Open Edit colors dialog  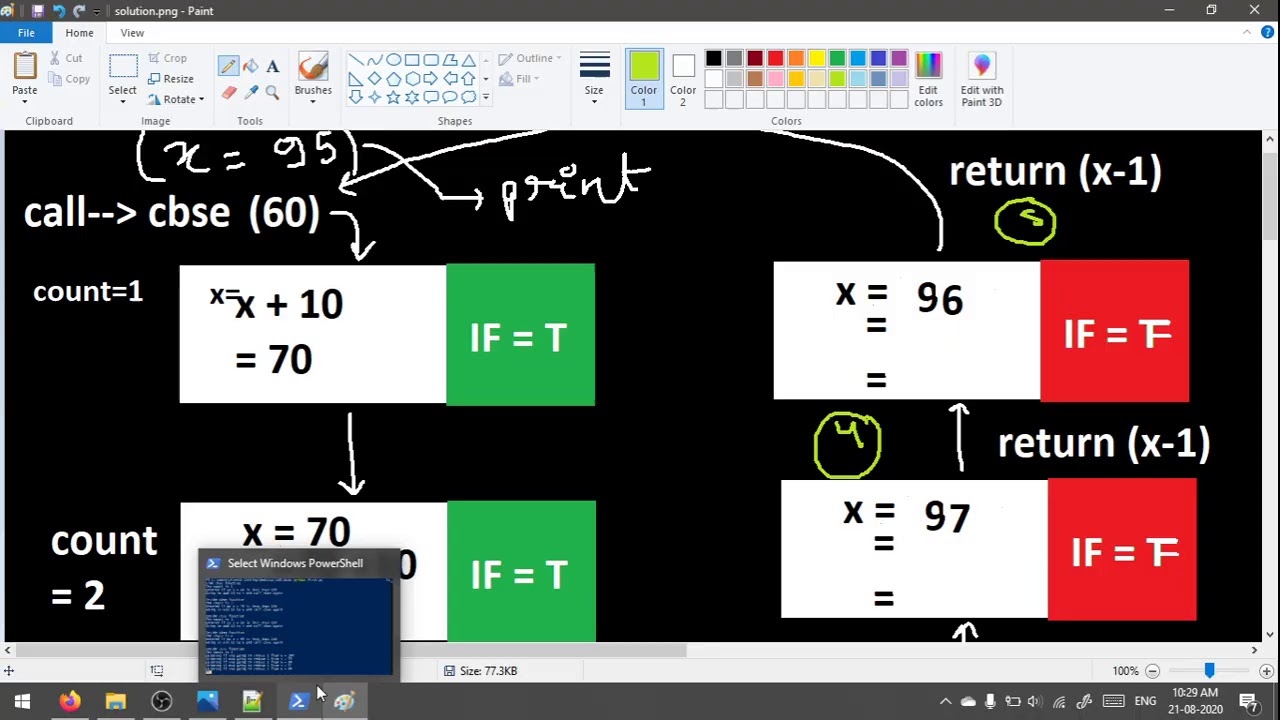[x=928, y=80]
